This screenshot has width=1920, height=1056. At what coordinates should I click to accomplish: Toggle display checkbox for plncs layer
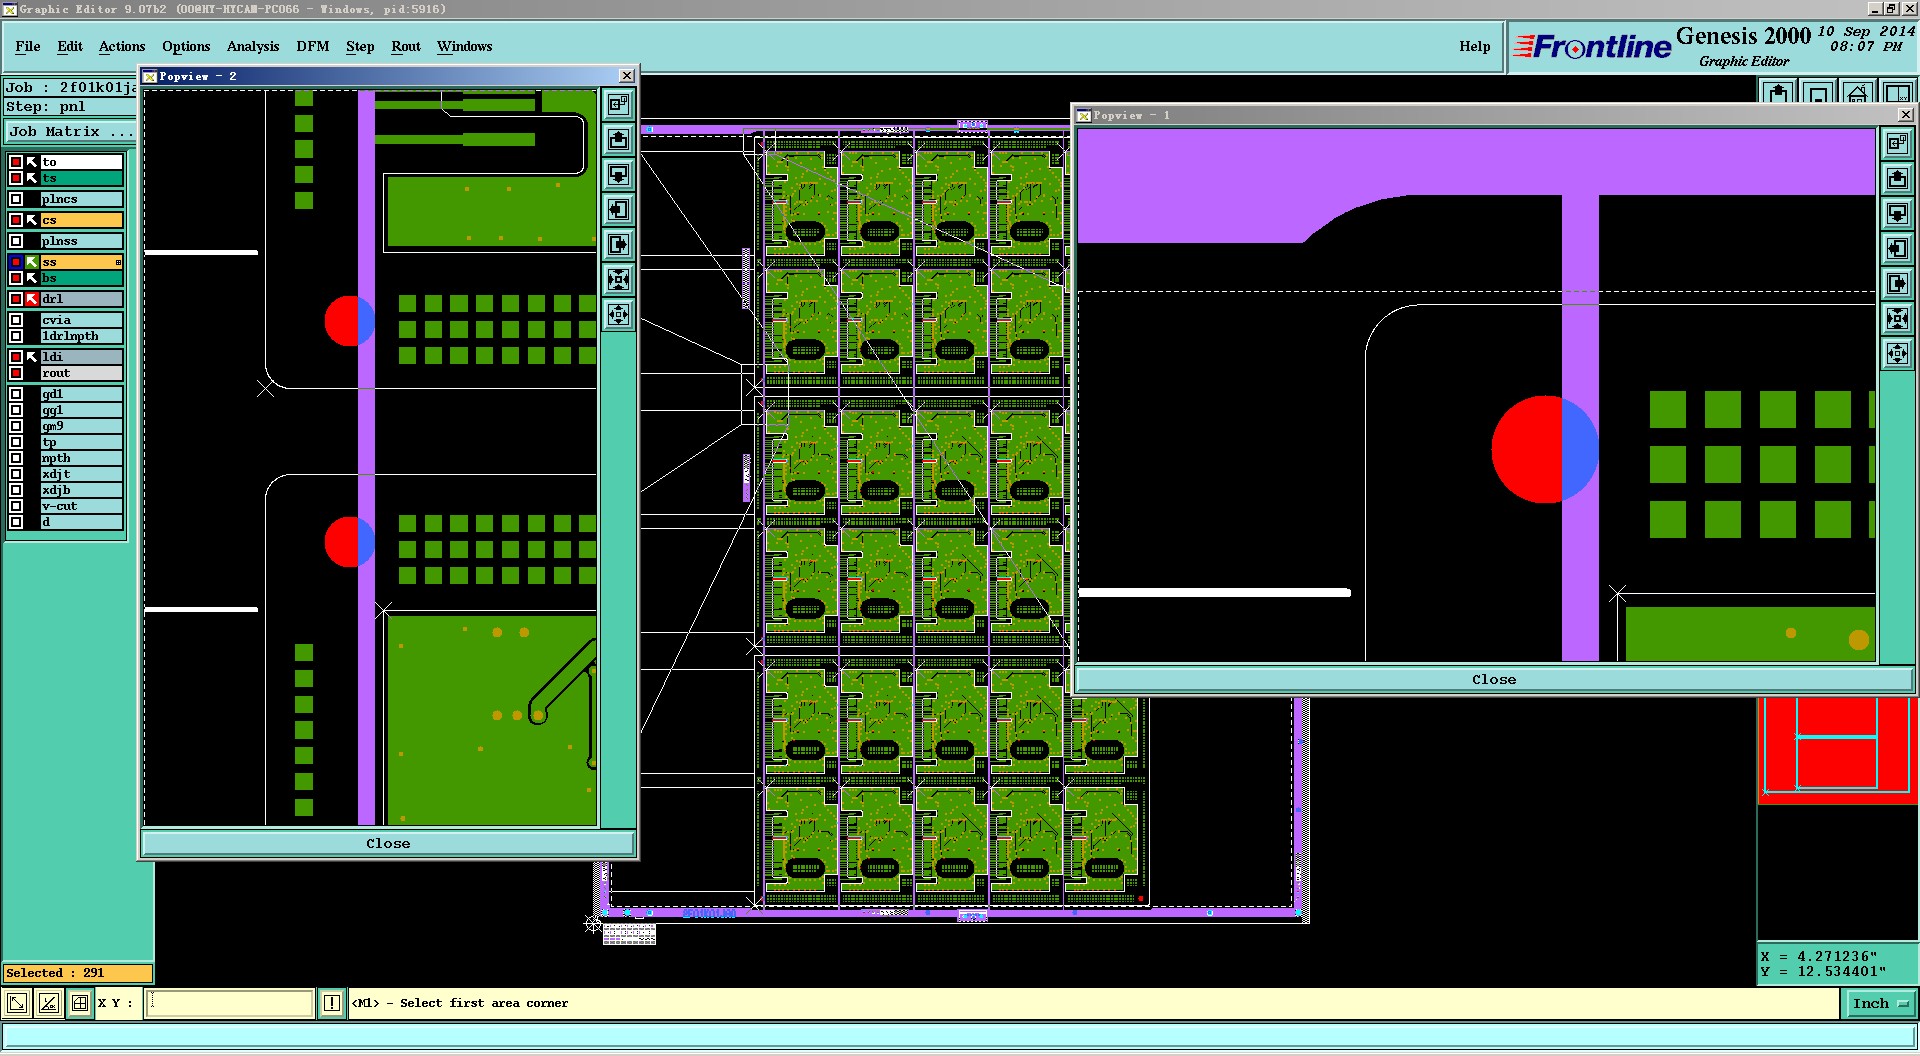16,199
